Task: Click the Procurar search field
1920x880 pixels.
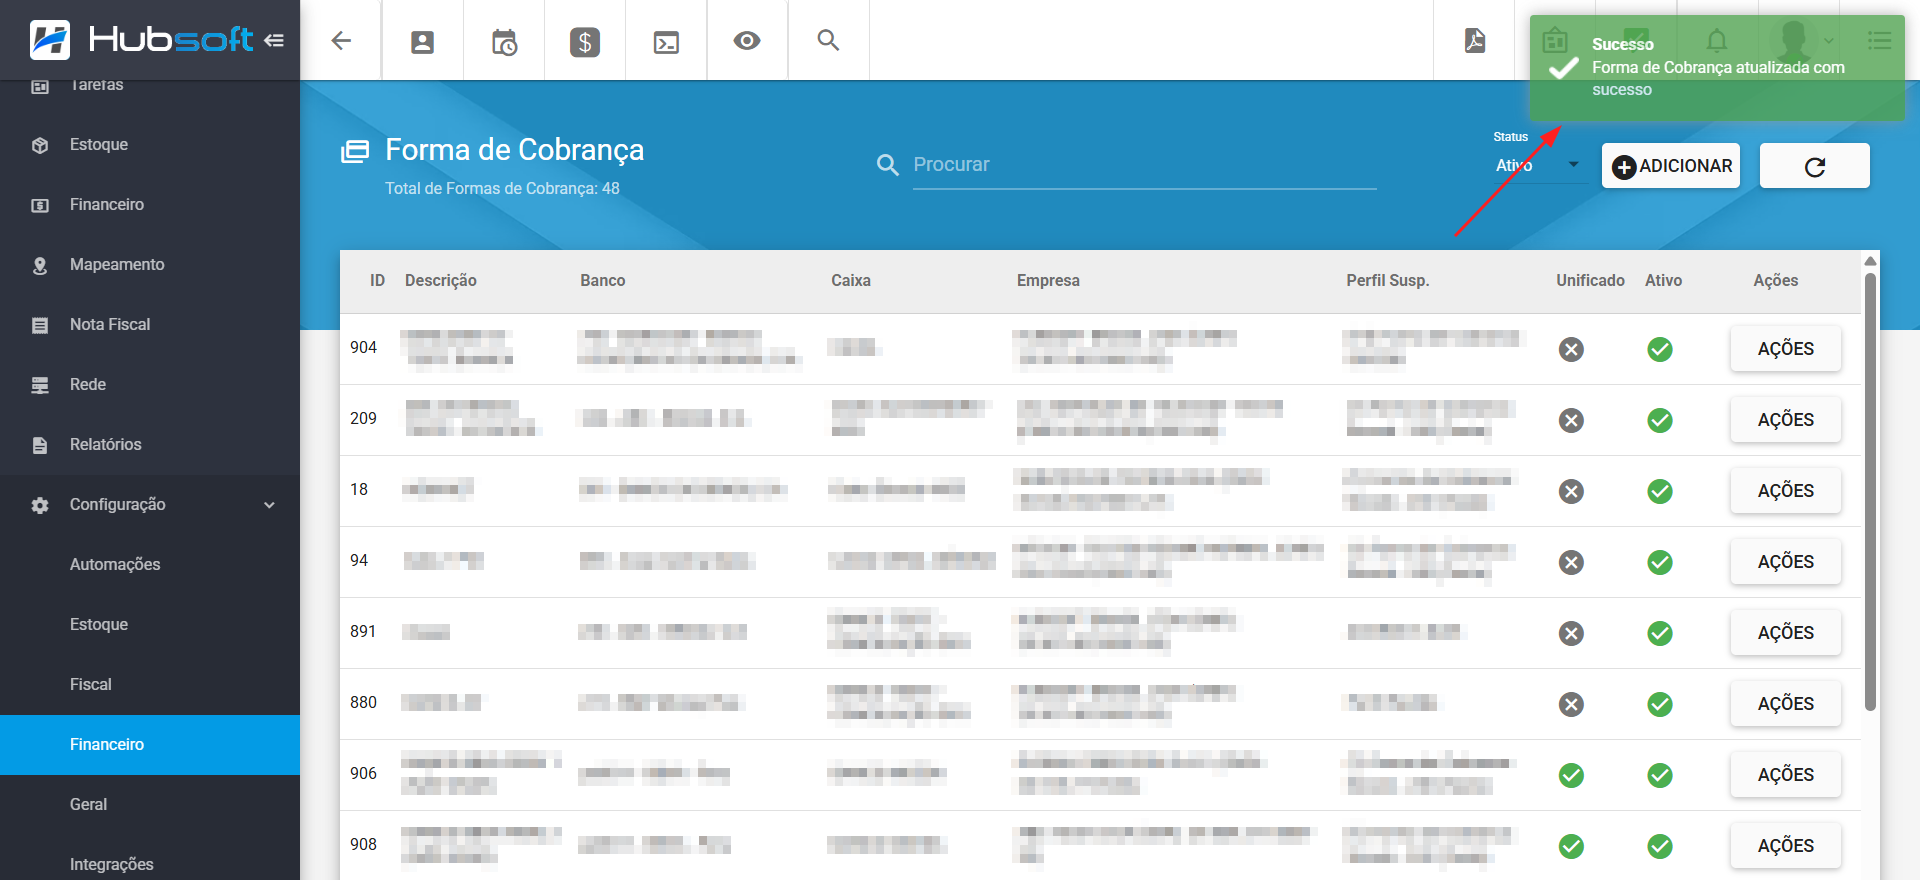Action: click(1143, 165)
